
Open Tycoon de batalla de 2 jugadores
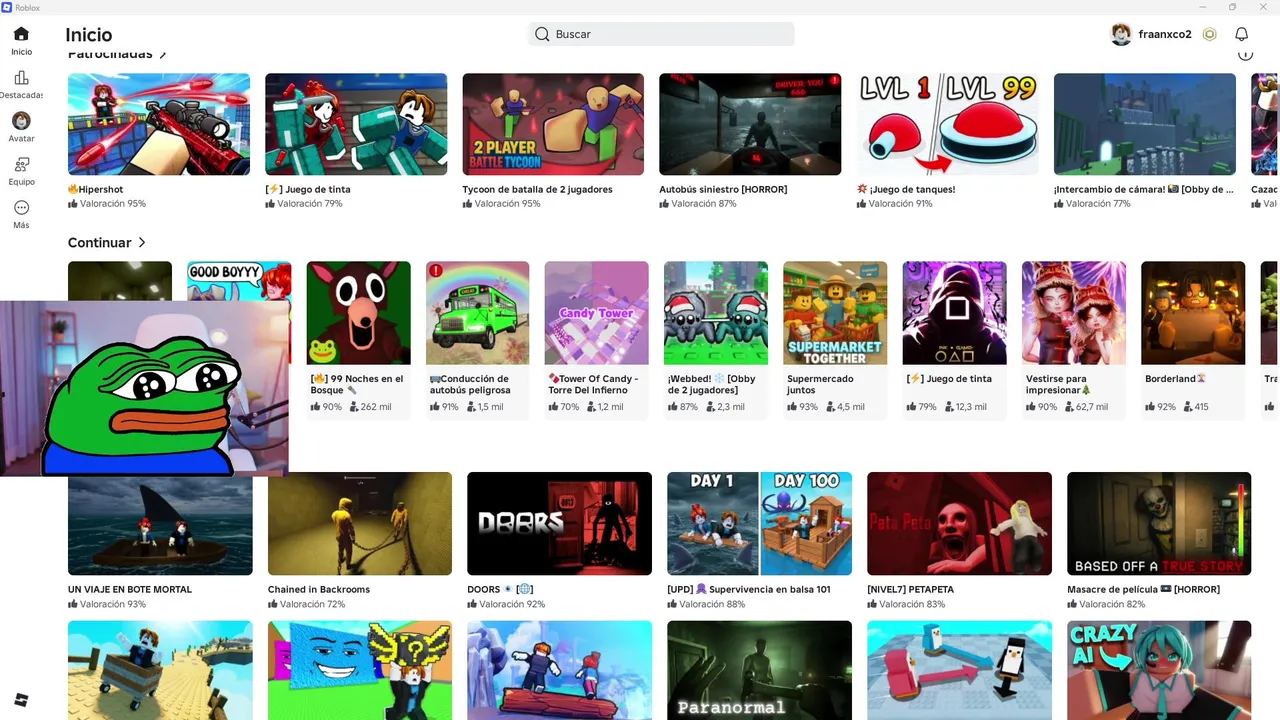point(553,124)
